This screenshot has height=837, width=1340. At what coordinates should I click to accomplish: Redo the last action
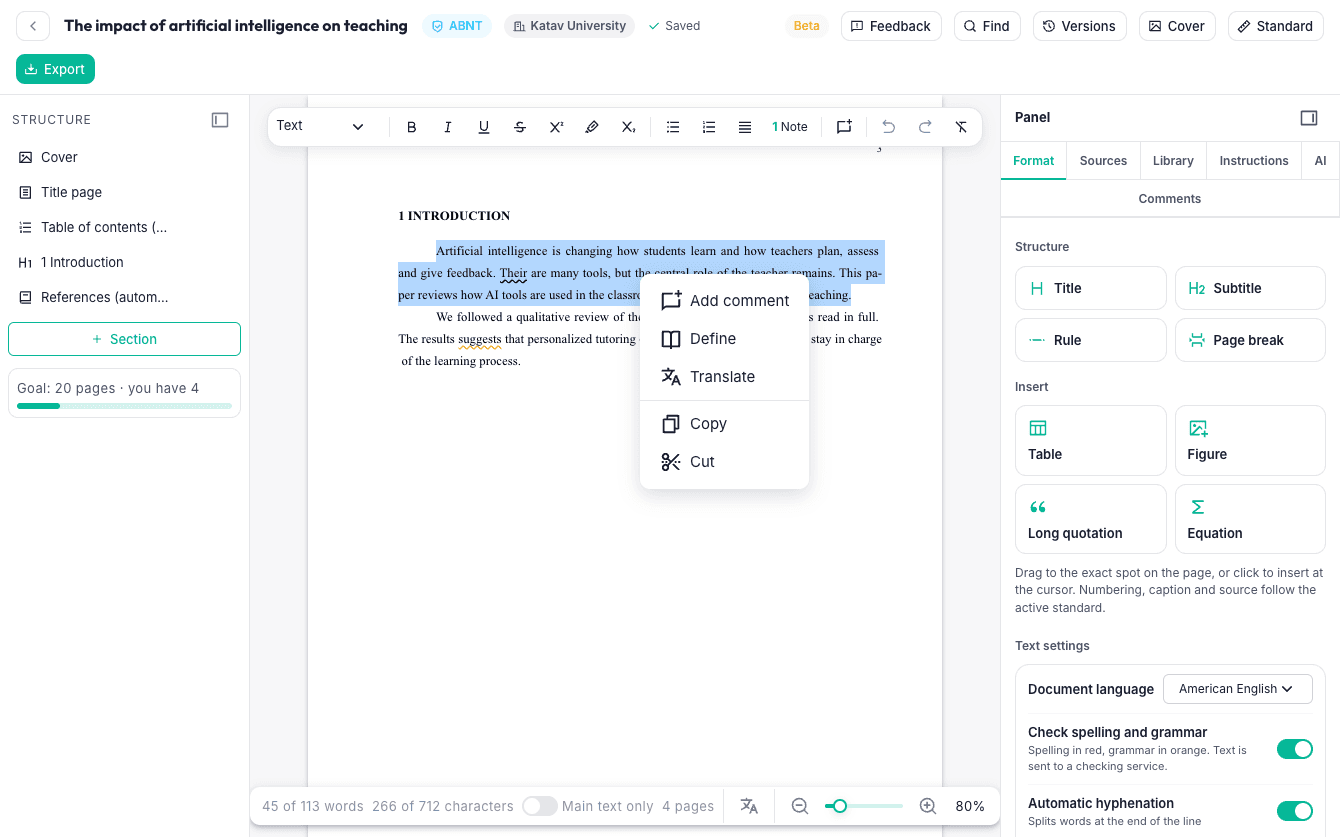925,127
